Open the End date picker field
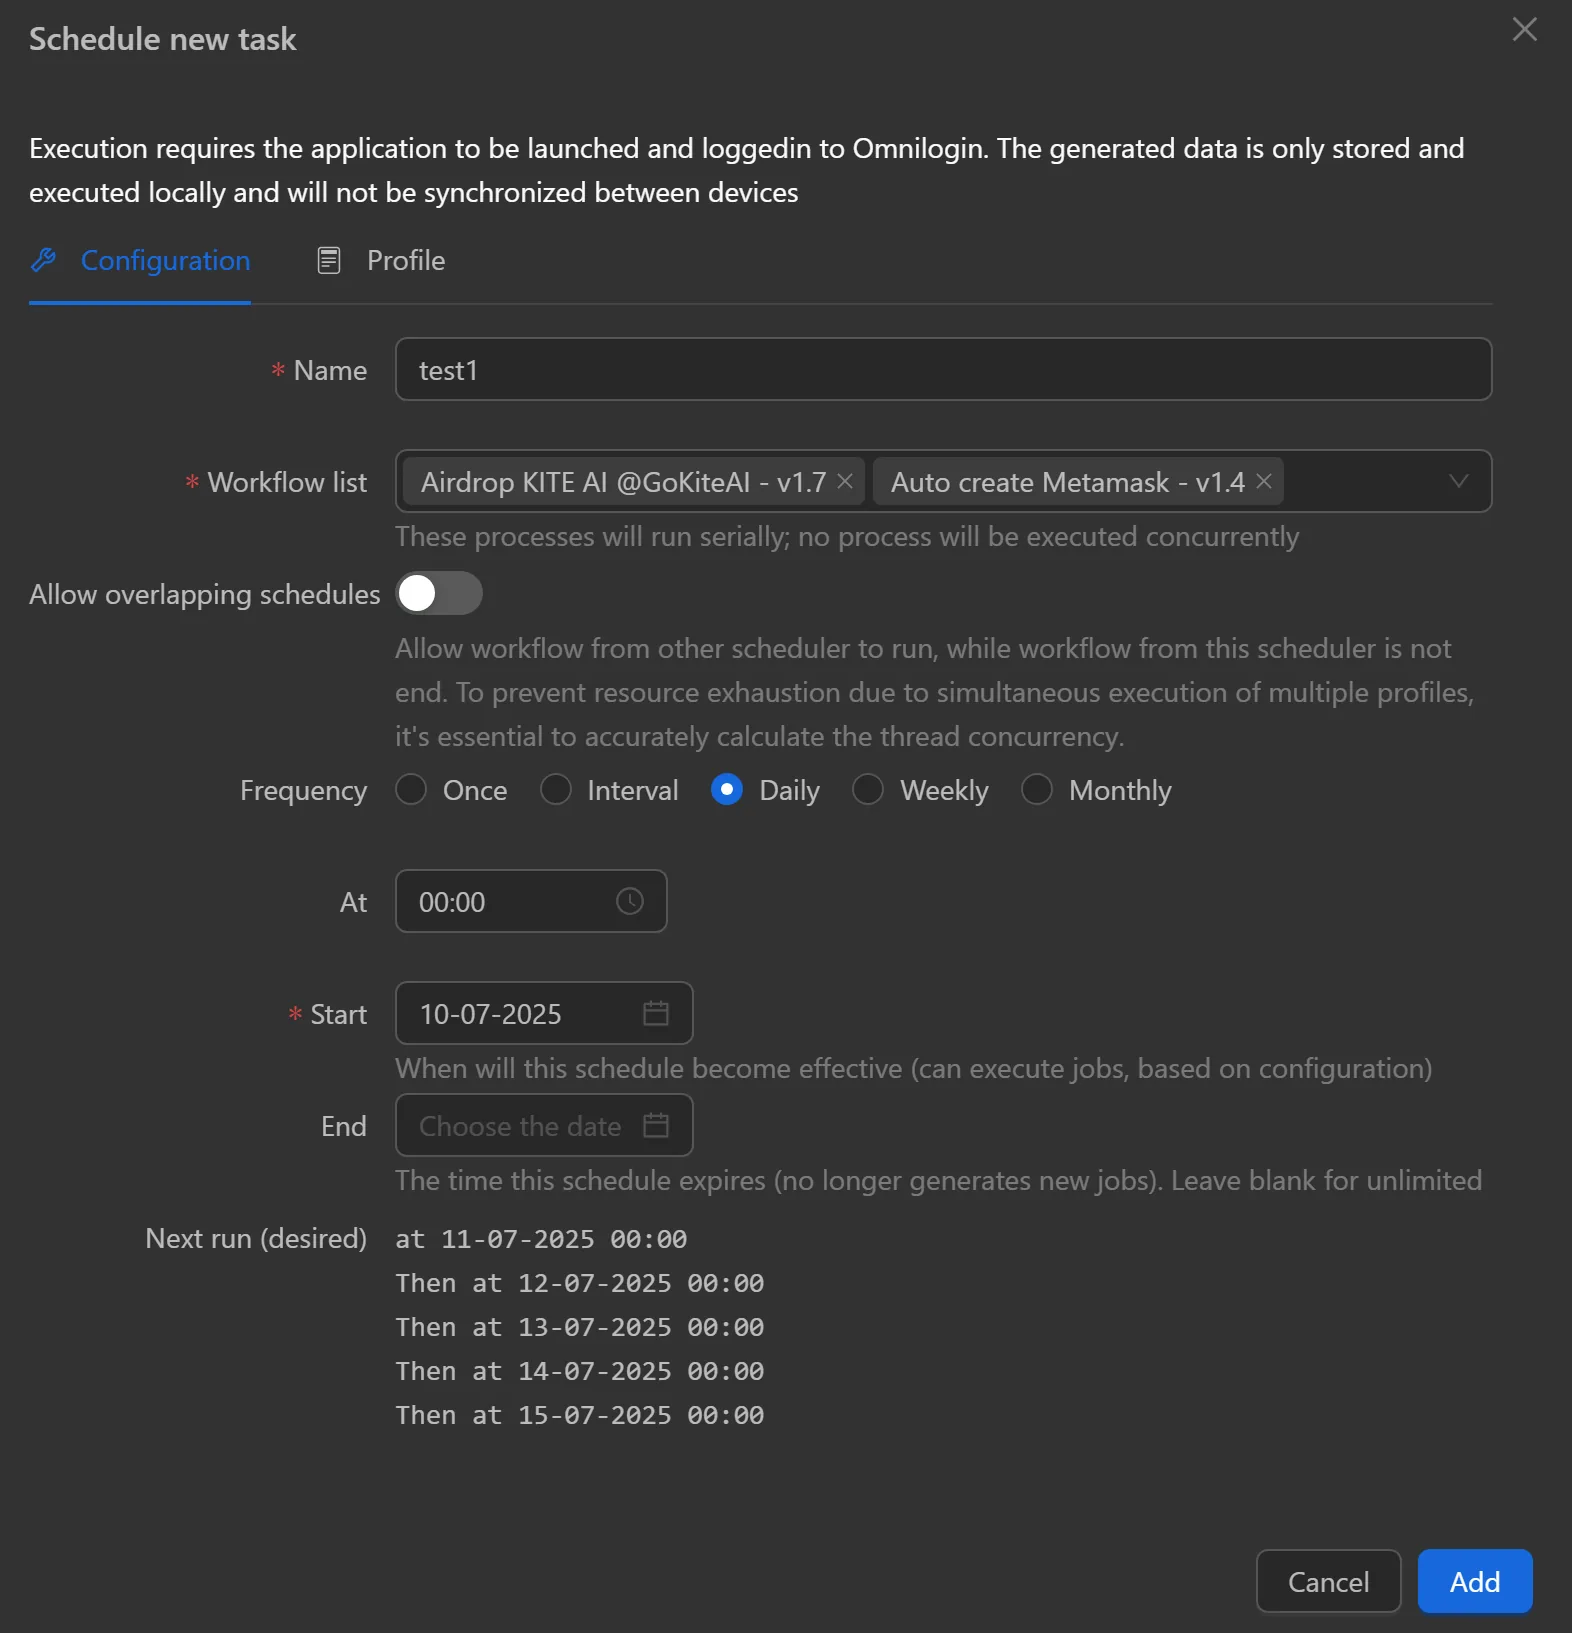 pyautogui.click(x=520, y=1125)
